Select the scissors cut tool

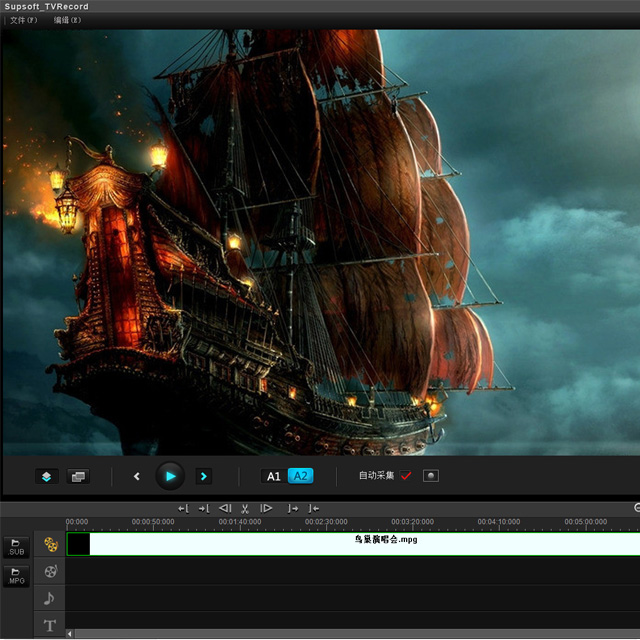click(x=245, y=509)
